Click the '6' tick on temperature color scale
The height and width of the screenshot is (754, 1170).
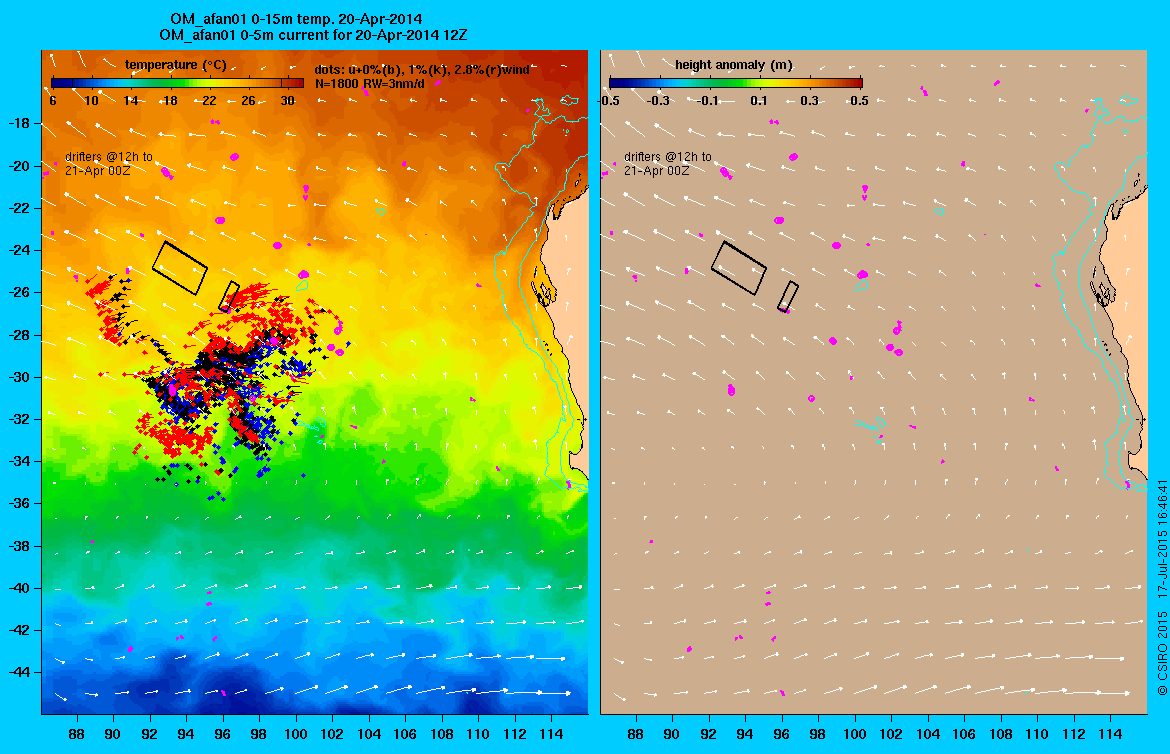click(x=53, y=101)
